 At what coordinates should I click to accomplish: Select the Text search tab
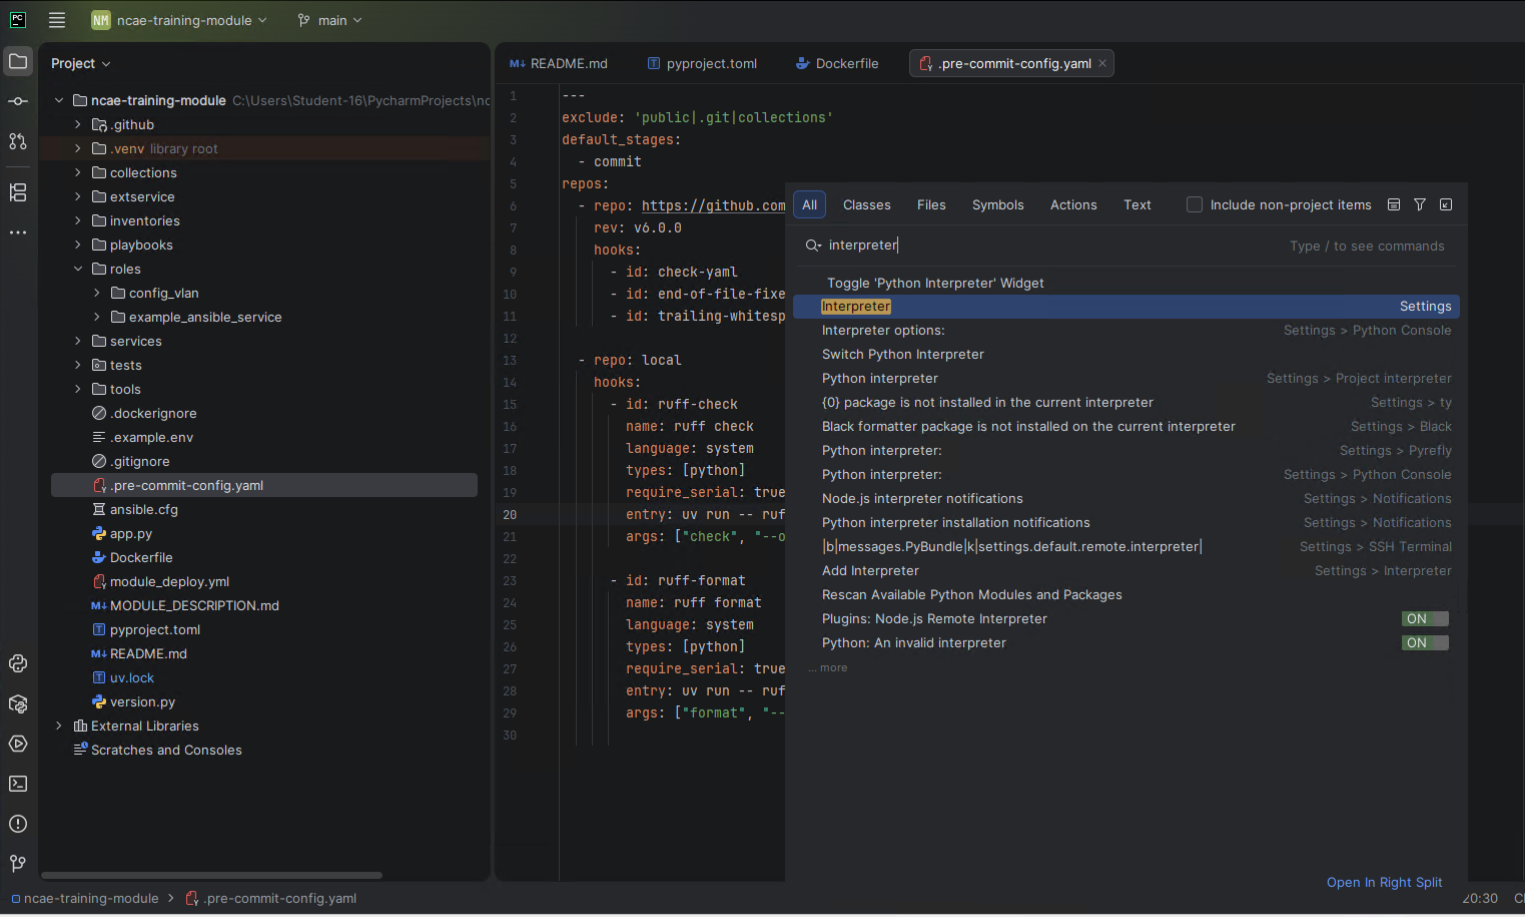(1137, 205)
